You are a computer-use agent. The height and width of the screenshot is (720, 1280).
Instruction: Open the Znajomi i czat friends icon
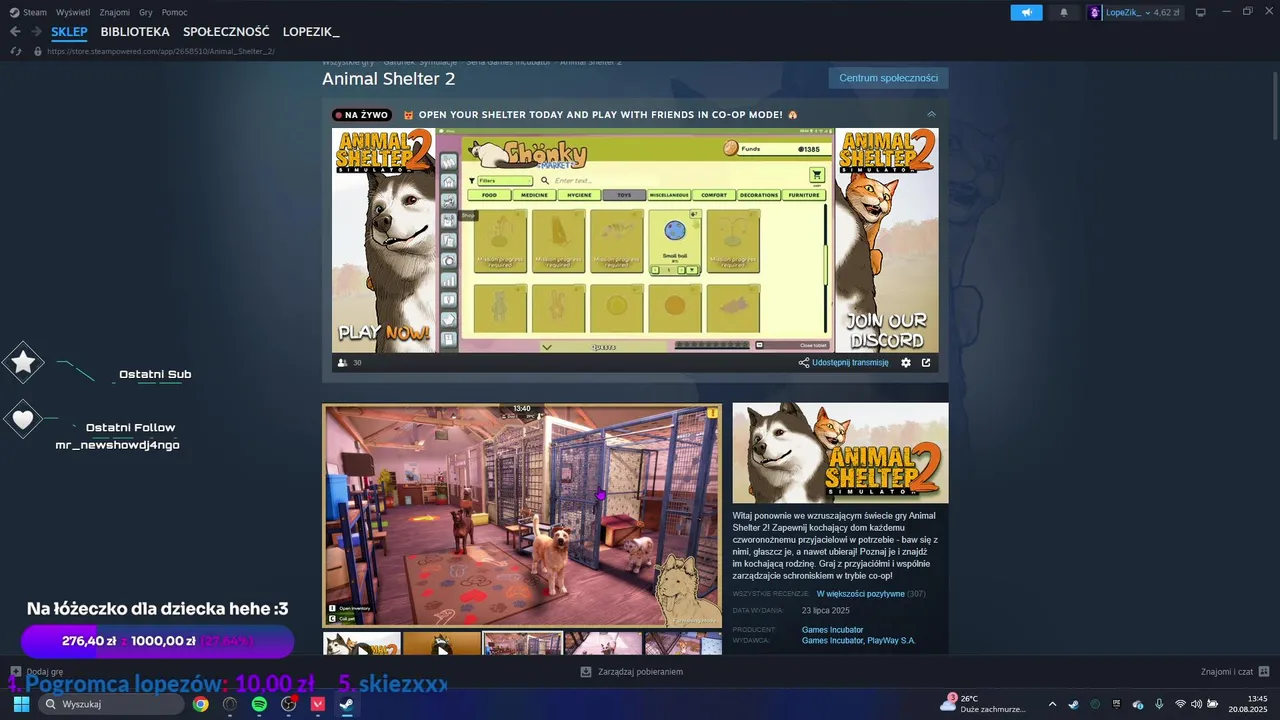(1264, 672)
